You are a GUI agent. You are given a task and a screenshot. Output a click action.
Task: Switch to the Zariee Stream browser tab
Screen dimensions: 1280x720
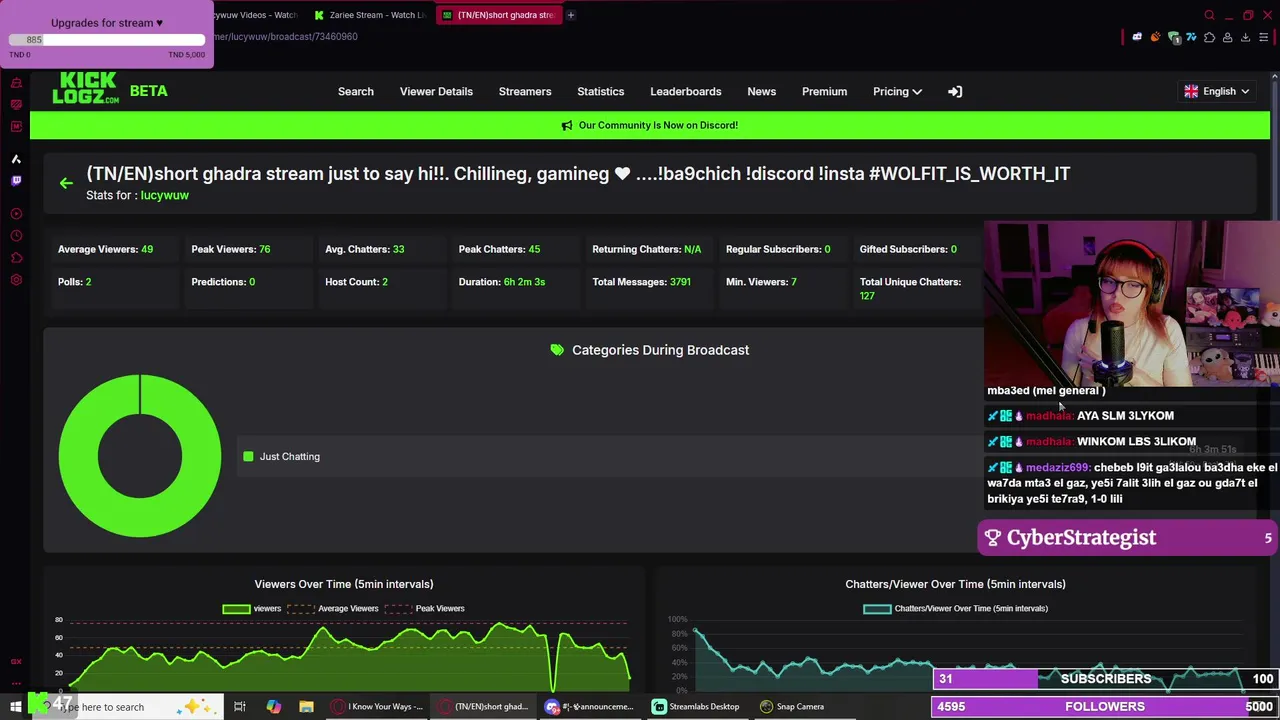point(369,15)
